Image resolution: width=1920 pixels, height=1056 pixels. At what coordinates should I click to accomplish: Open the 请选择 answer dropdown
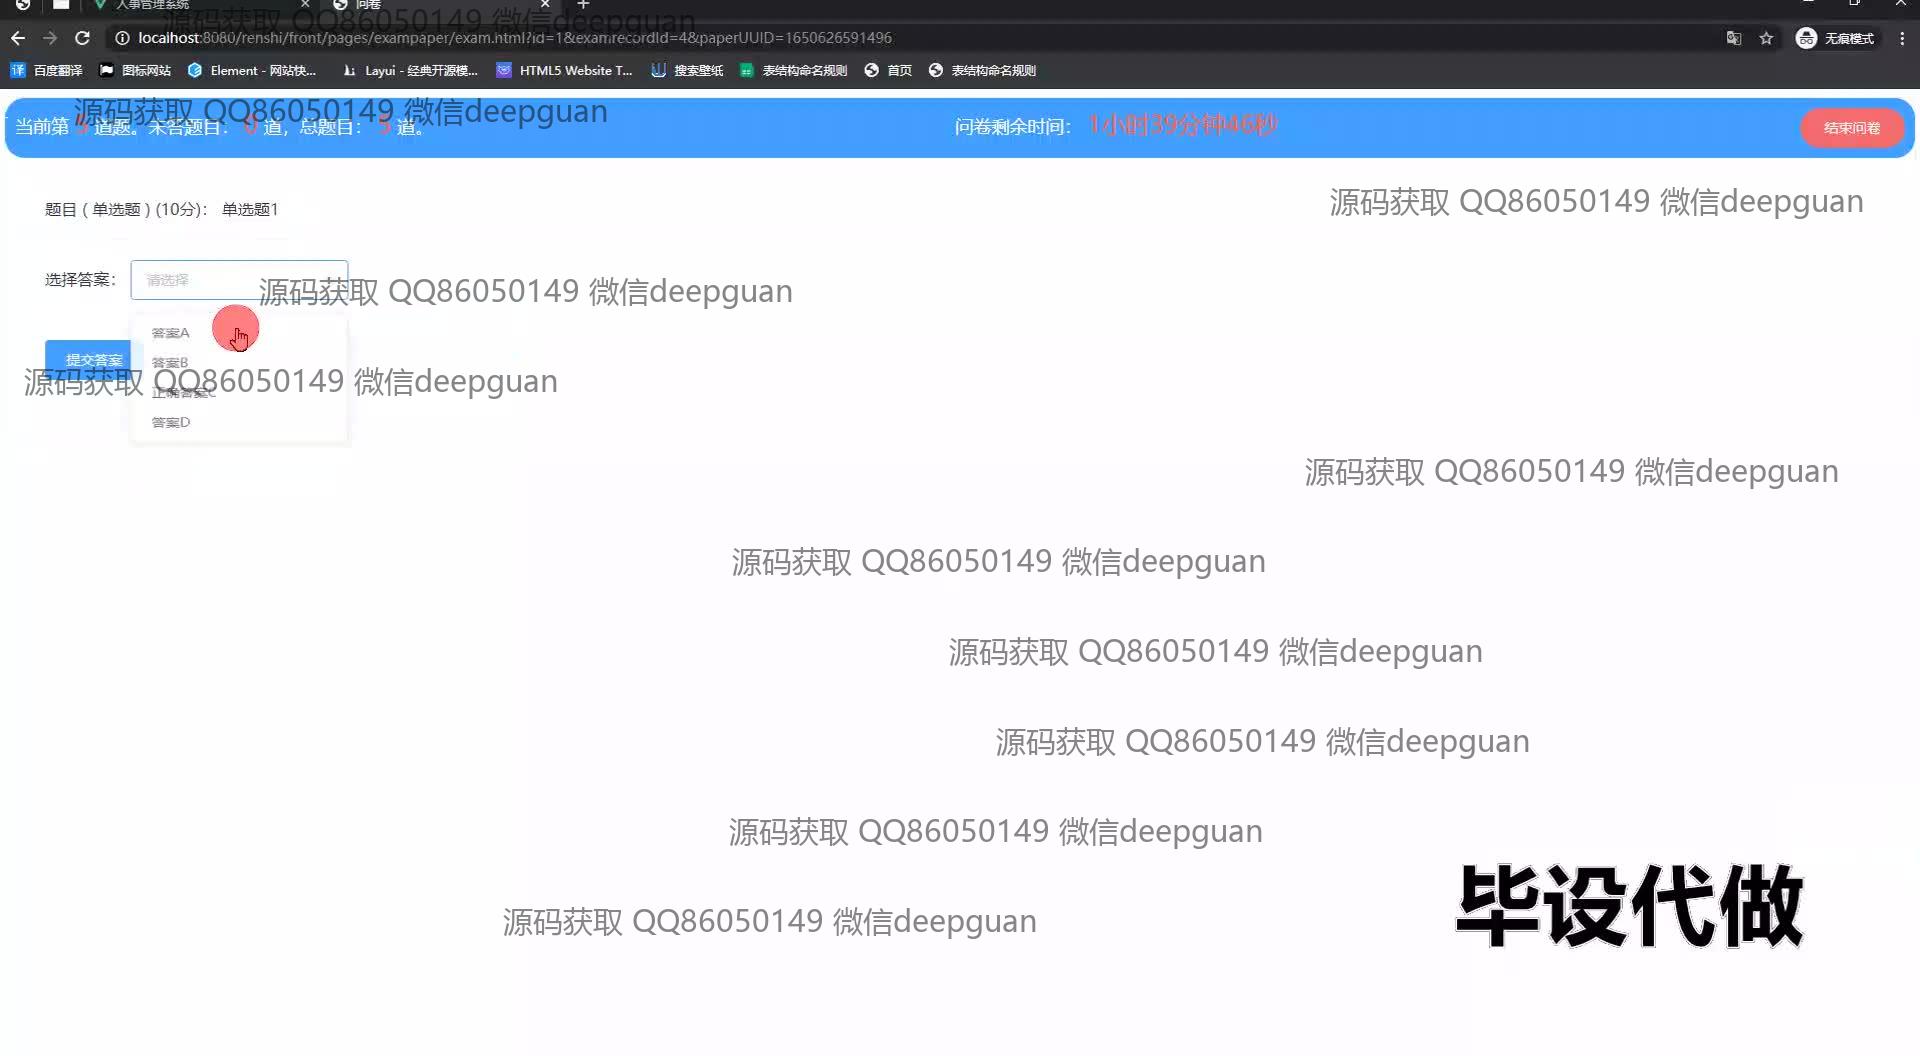point(239,280)
